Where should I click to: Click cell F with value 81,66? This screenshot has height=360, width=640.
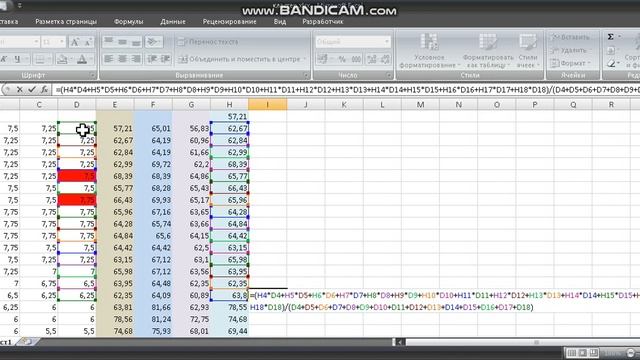pyautogui.click(x=153, y=307)
